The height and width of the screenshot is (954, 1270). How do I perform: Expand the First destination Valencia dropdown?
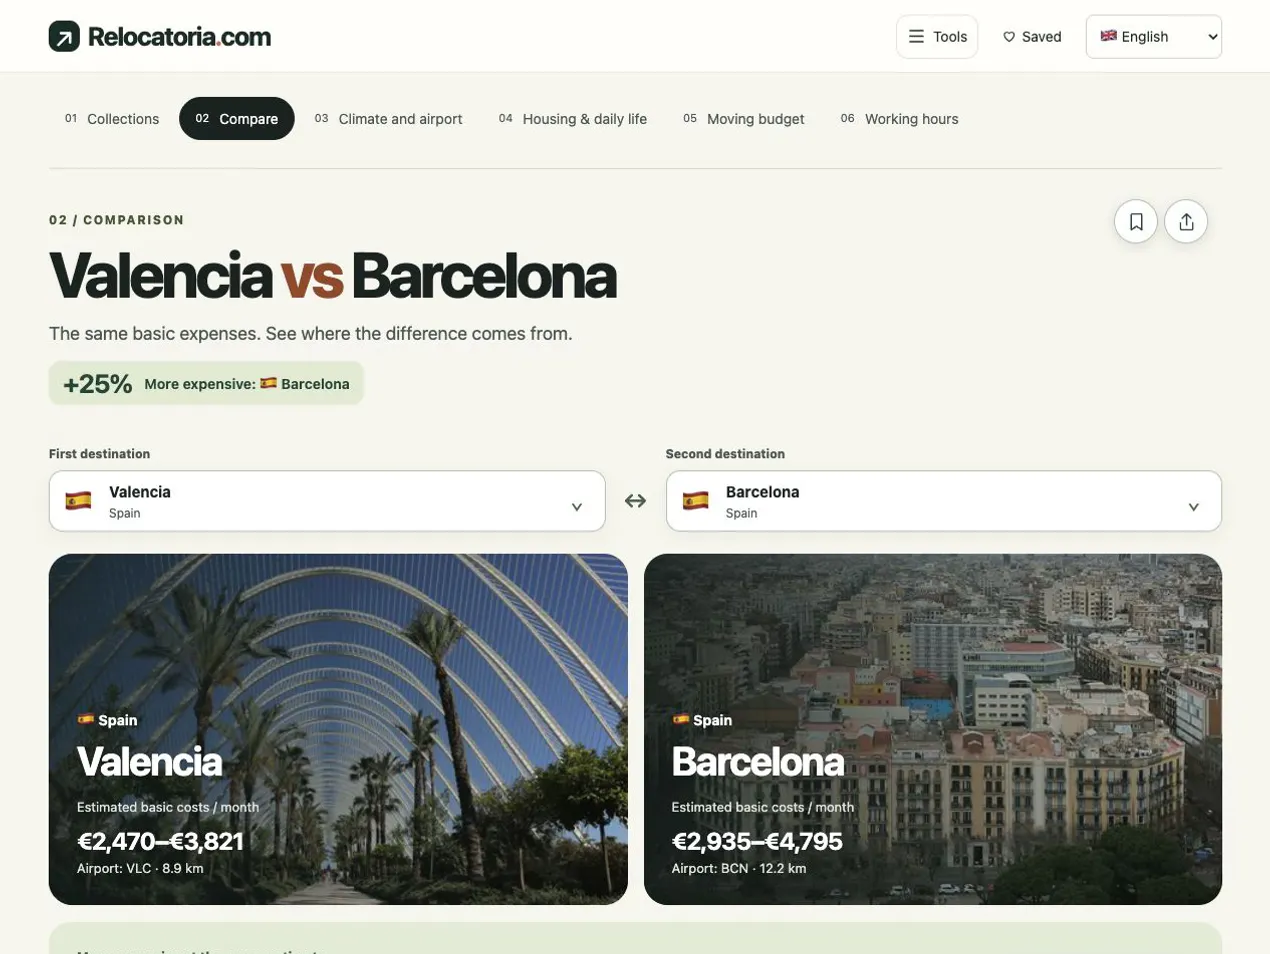tap(327, 501)
